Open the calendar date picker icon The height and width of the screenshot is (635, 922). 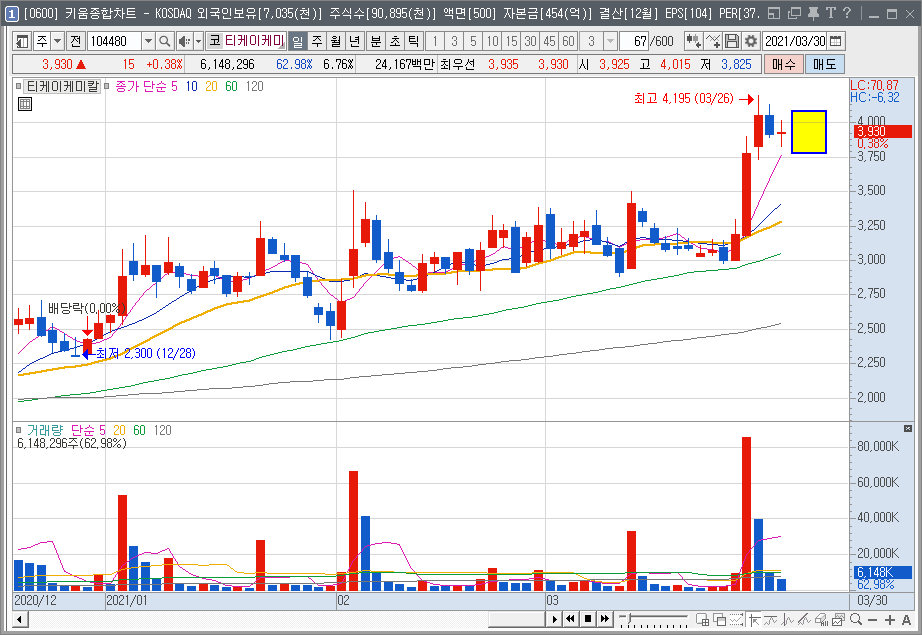pos(836,41)
